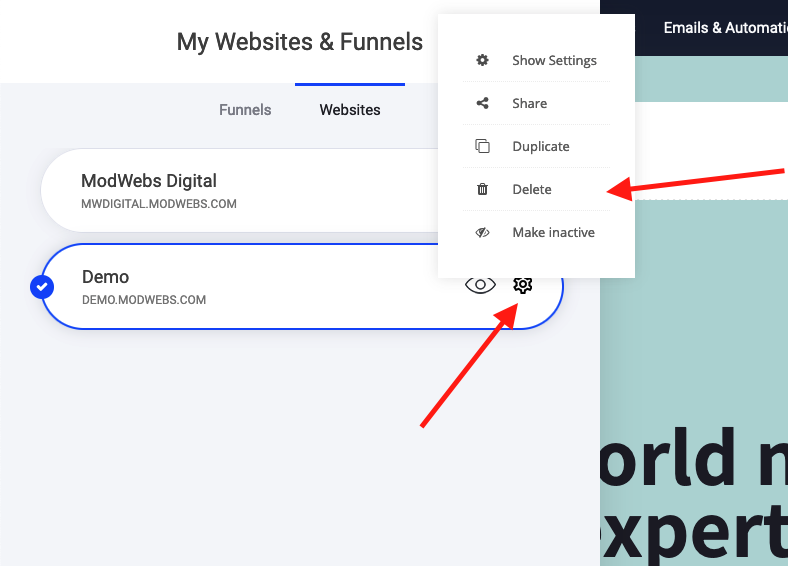Toggle the blue checkmark on Demo
The height and width of the screenshot is (566, 788).
(42, 287)
